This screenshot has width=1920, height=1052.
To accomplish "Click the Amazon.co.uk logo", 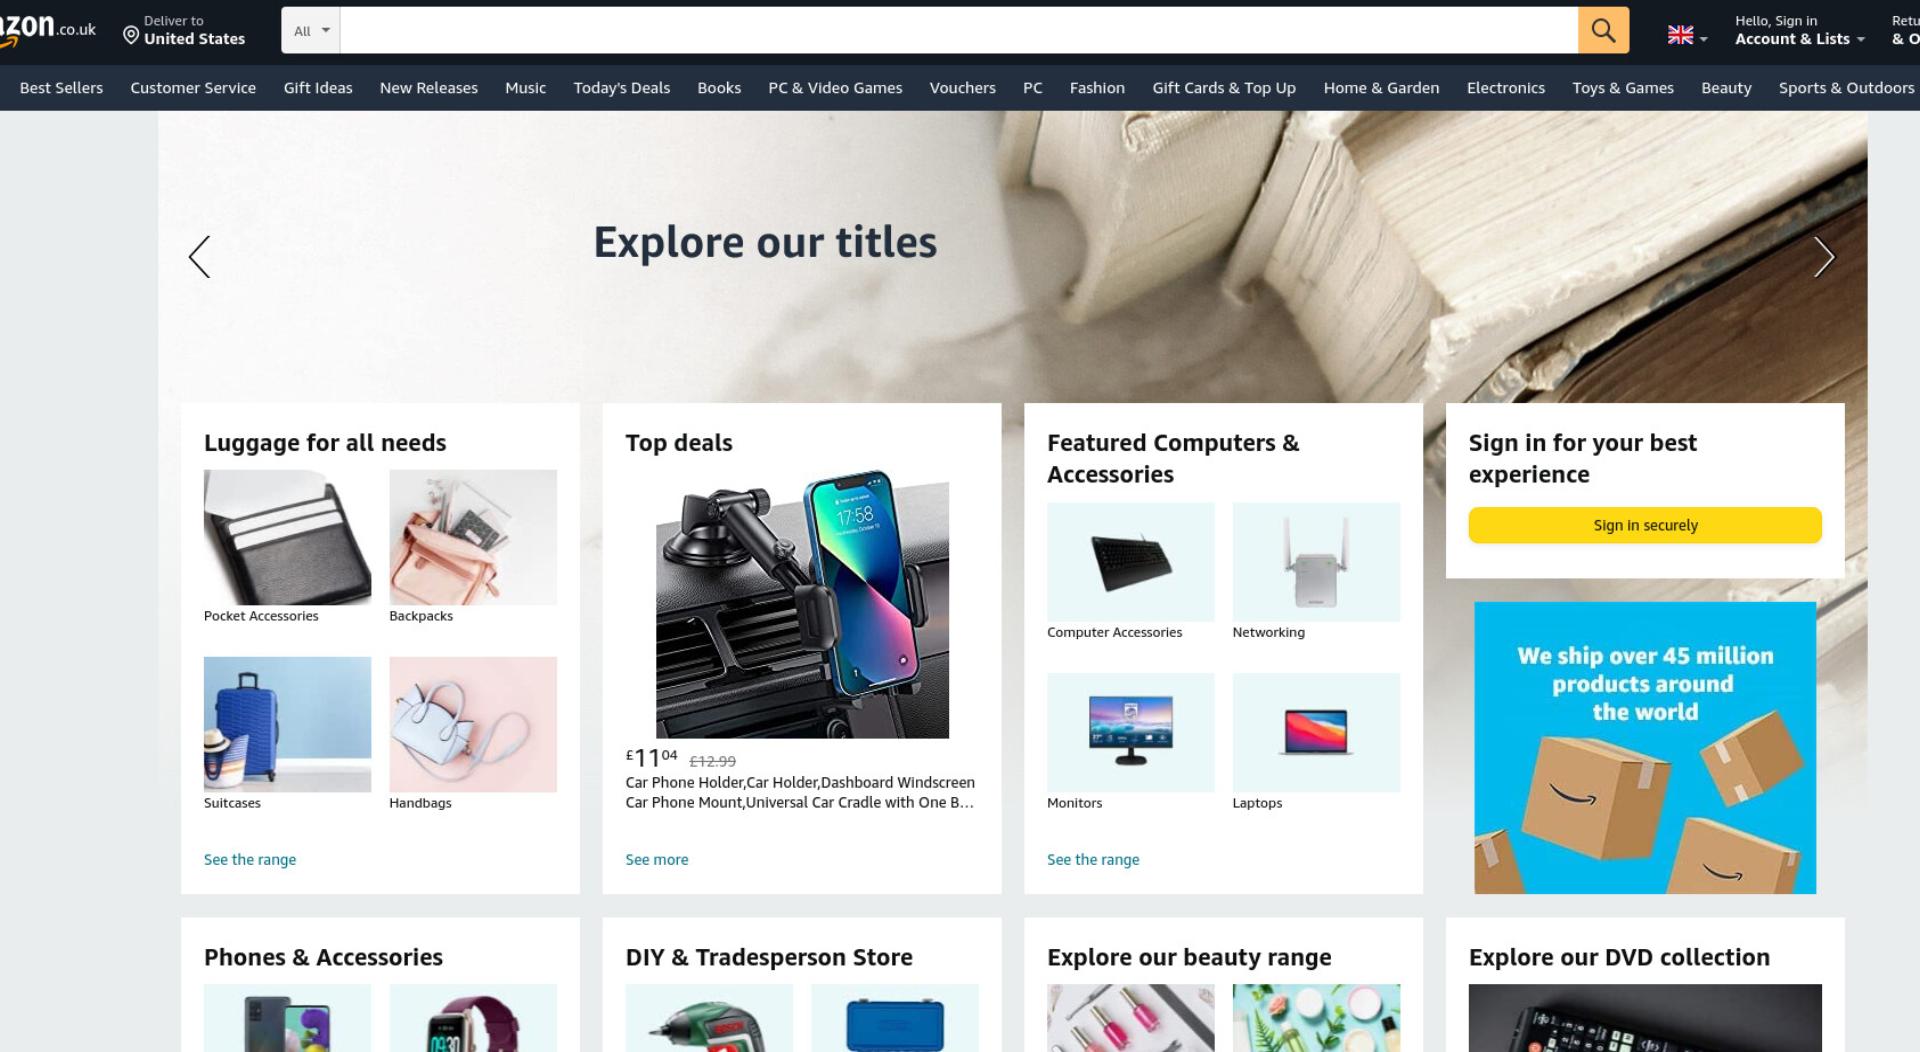I will pyautogui.click(x=48, y=28).
